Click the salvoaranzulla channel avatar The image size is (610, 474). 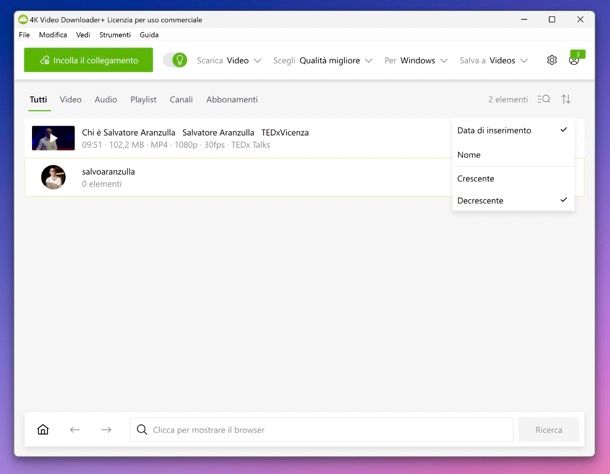click(x=53, y=177)
